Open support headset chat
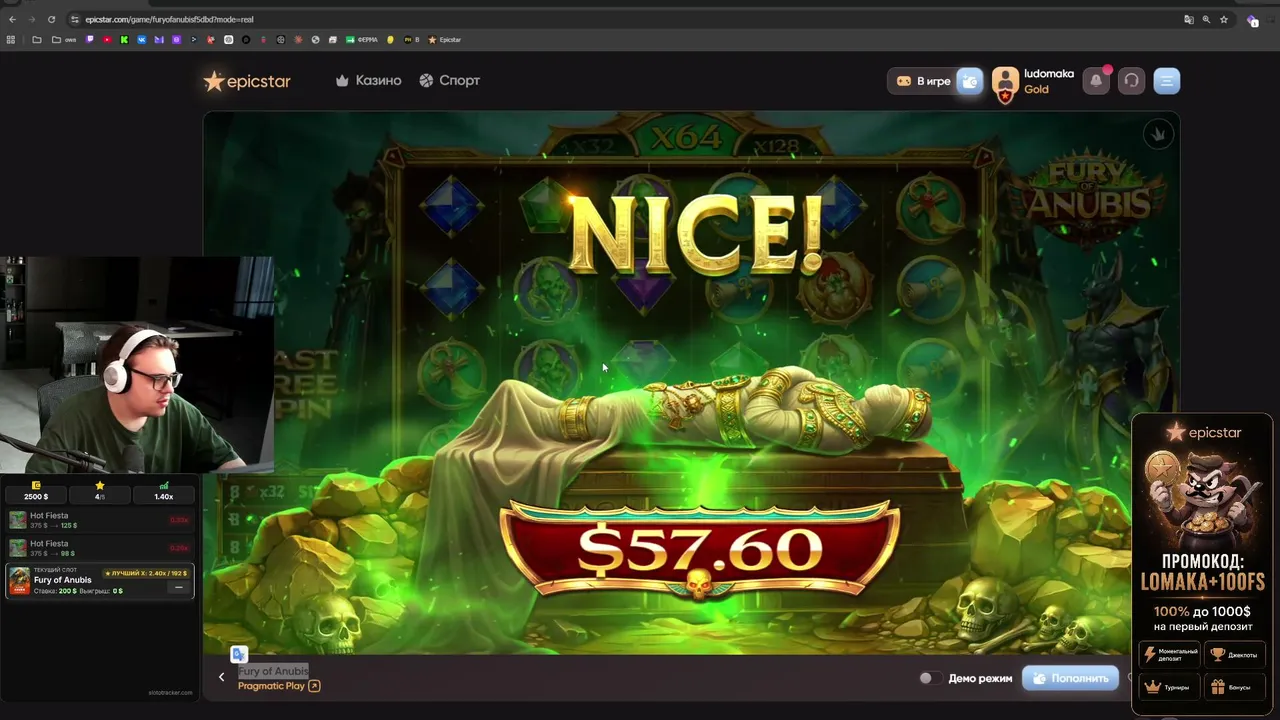 point(1131,81)
